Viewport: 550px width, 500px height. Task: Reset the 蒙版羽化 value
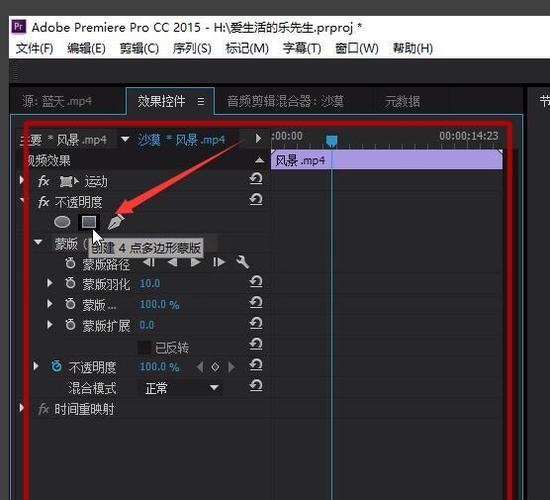256,281
